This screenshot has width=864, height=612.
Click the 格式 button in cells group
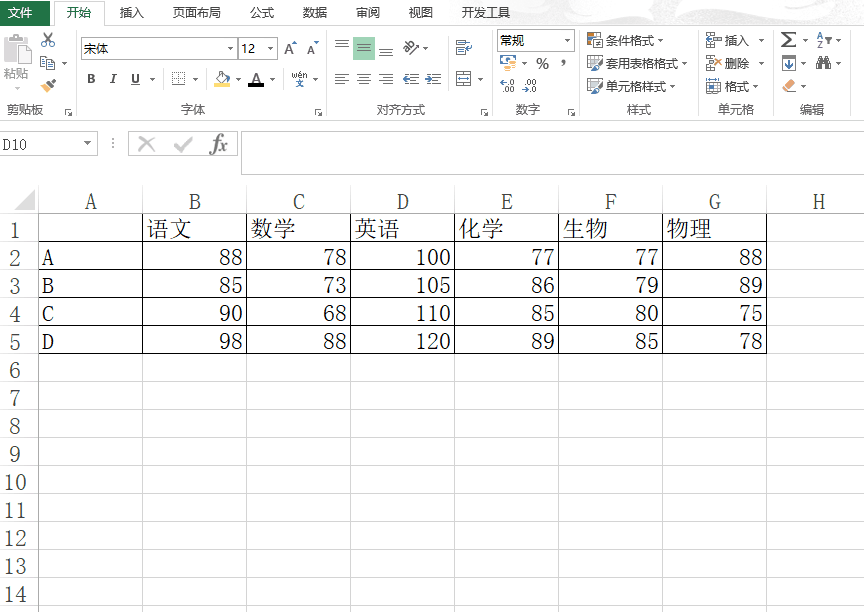pyautogui.click(x=732, y=86)
